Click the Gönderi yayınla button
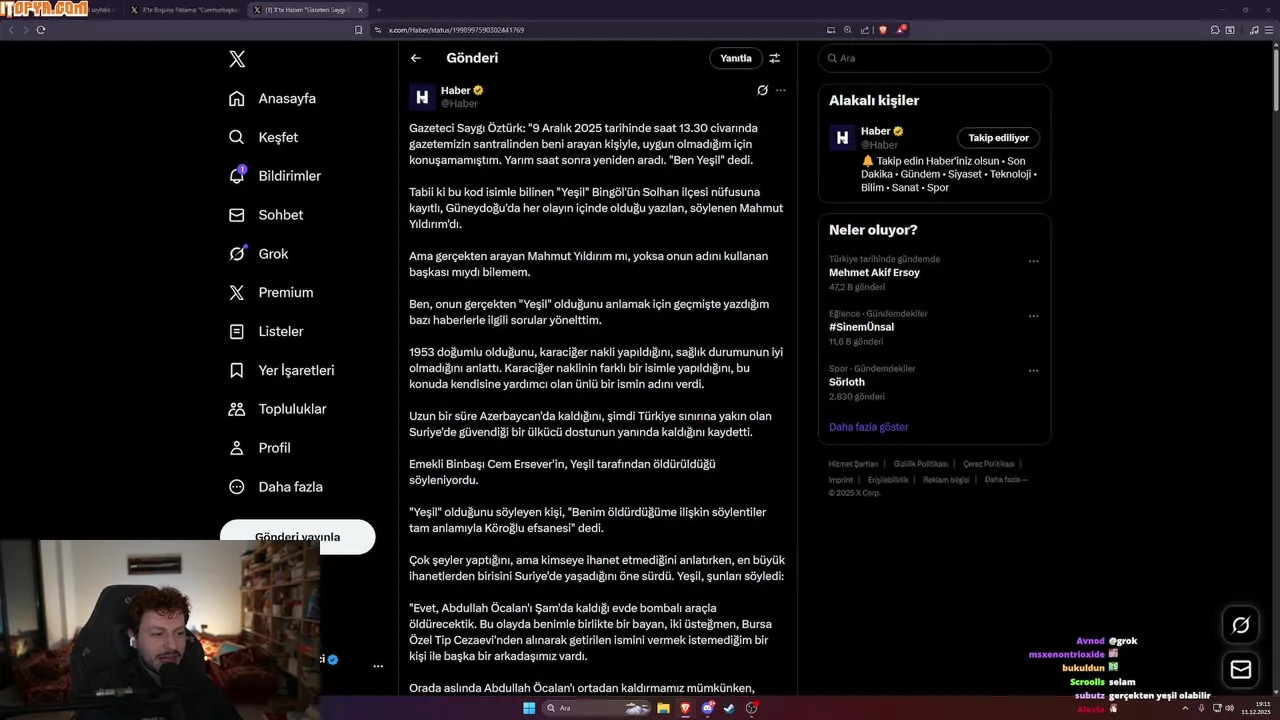The width and height of the screenshot is (1280, 720). click(298, 537)
